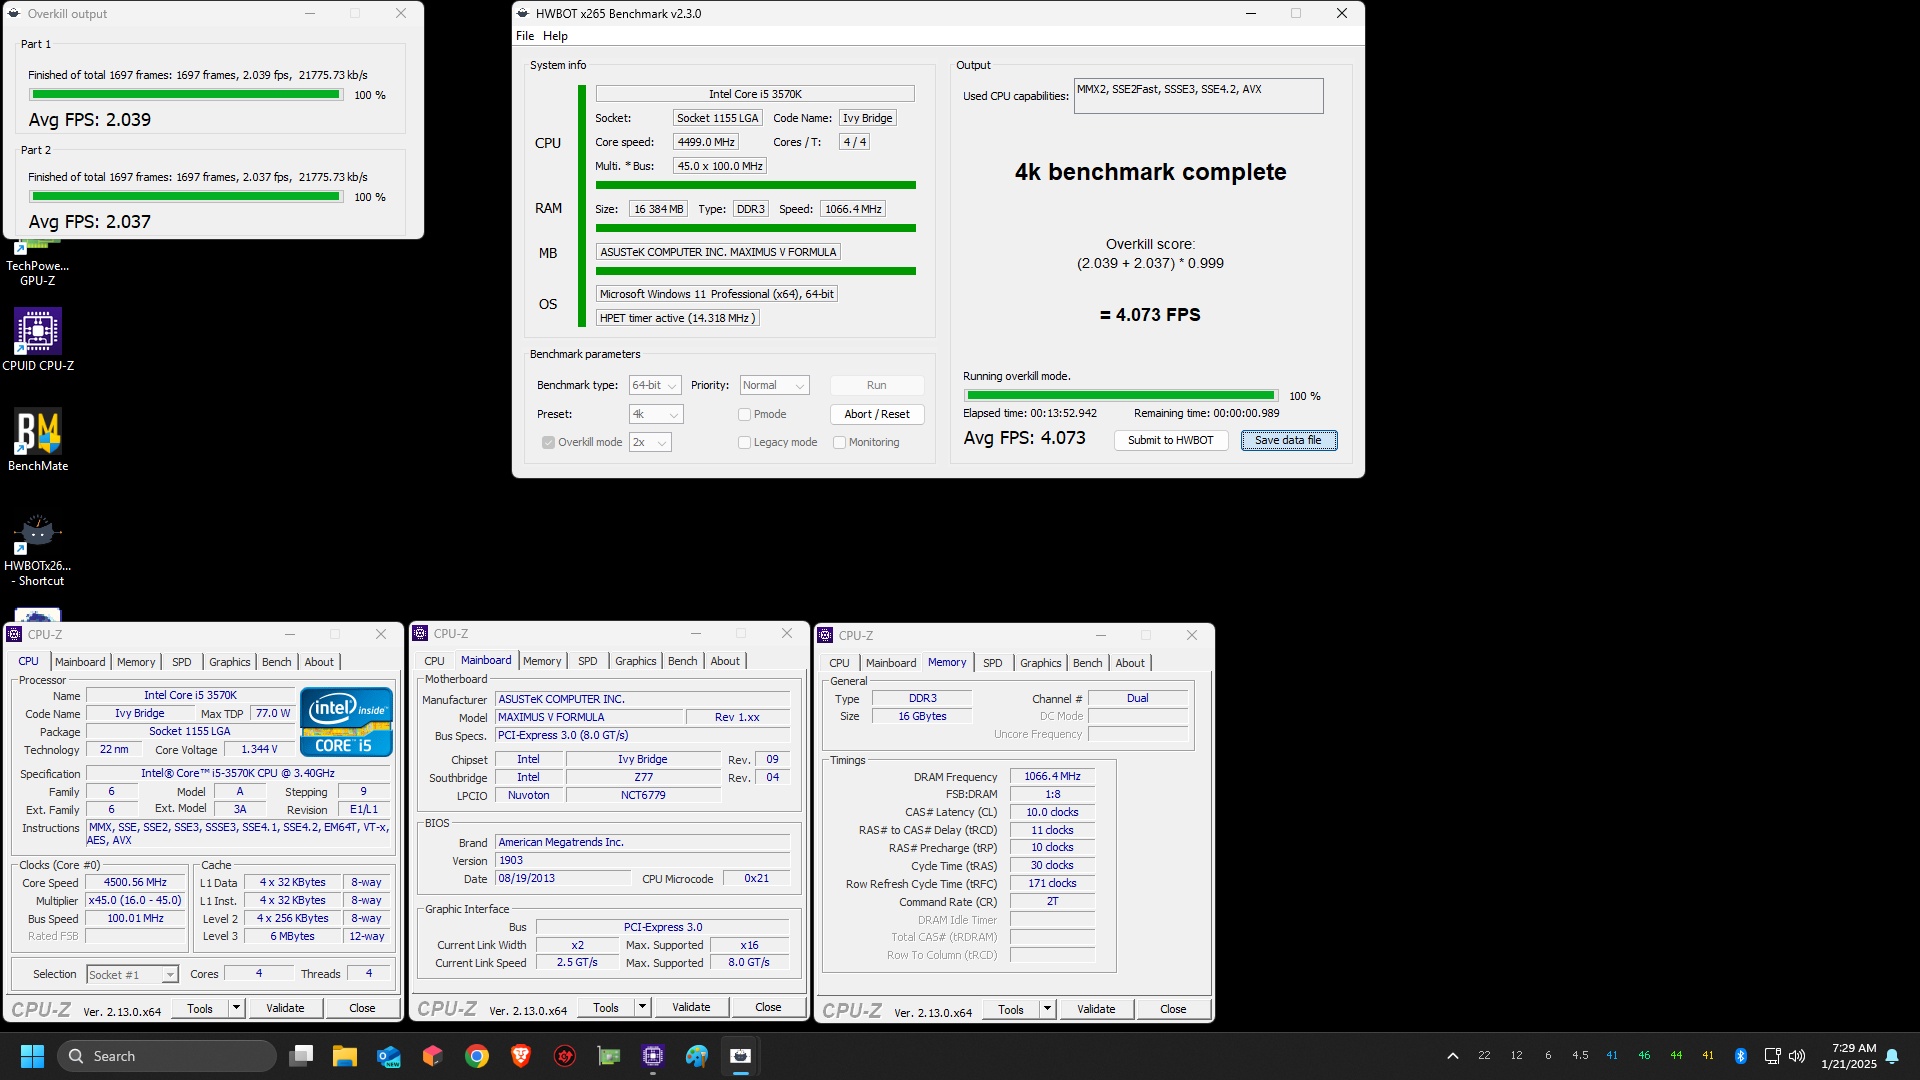
Task: Click Submit to HWBOT button
Action: pyautogui.click(x=1171, y=440)
